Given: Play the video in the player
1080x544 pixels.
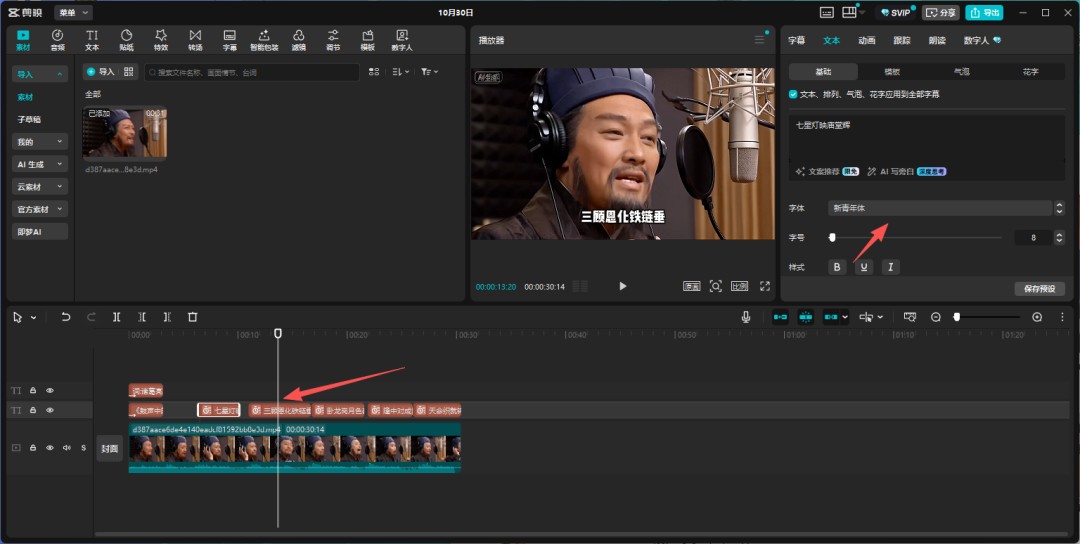Looking at the screenshot, I should pyautogui.click(x=622, y=286).
